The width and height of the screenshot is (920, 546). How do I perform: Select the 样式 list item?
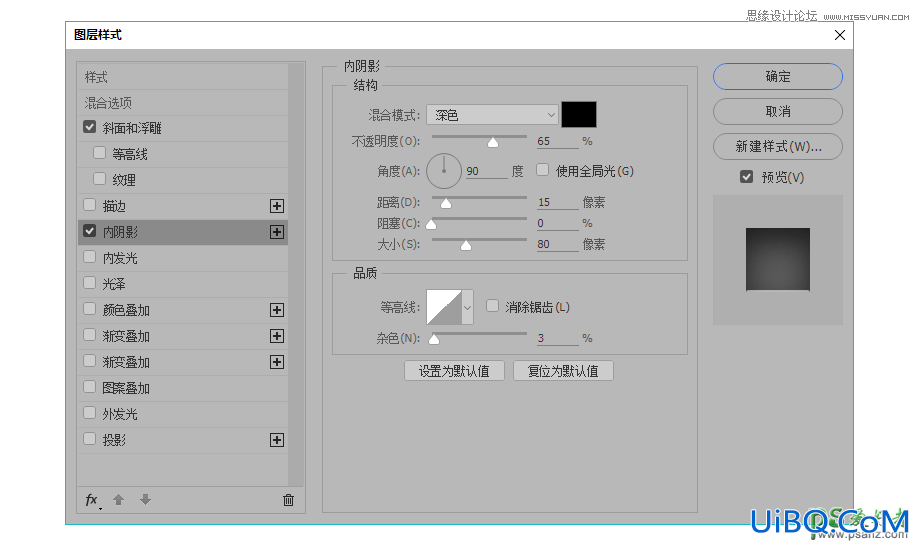[x=182, y=77]
